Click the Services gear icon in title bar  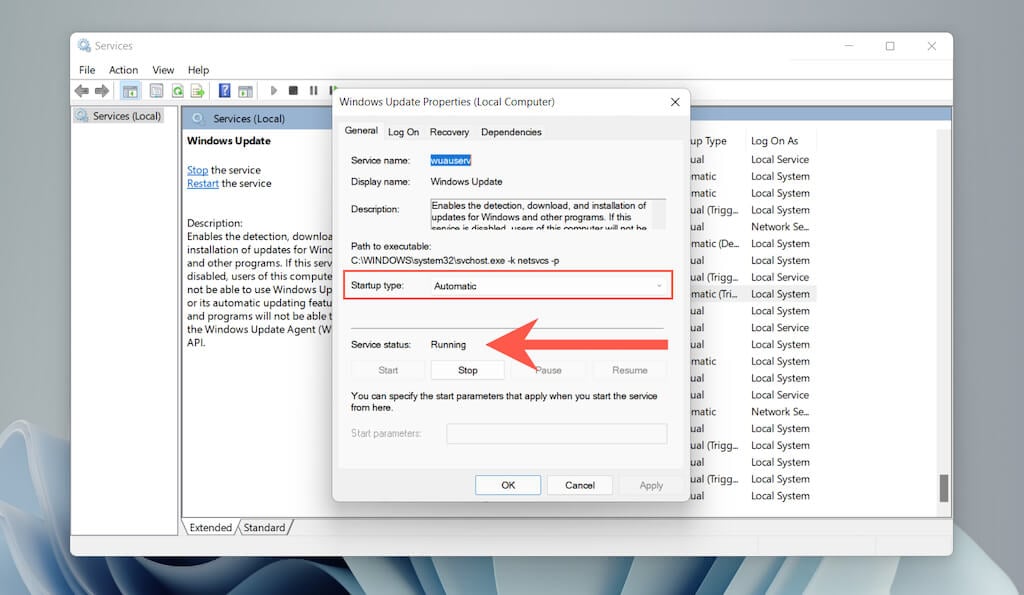tap(84, 45)
